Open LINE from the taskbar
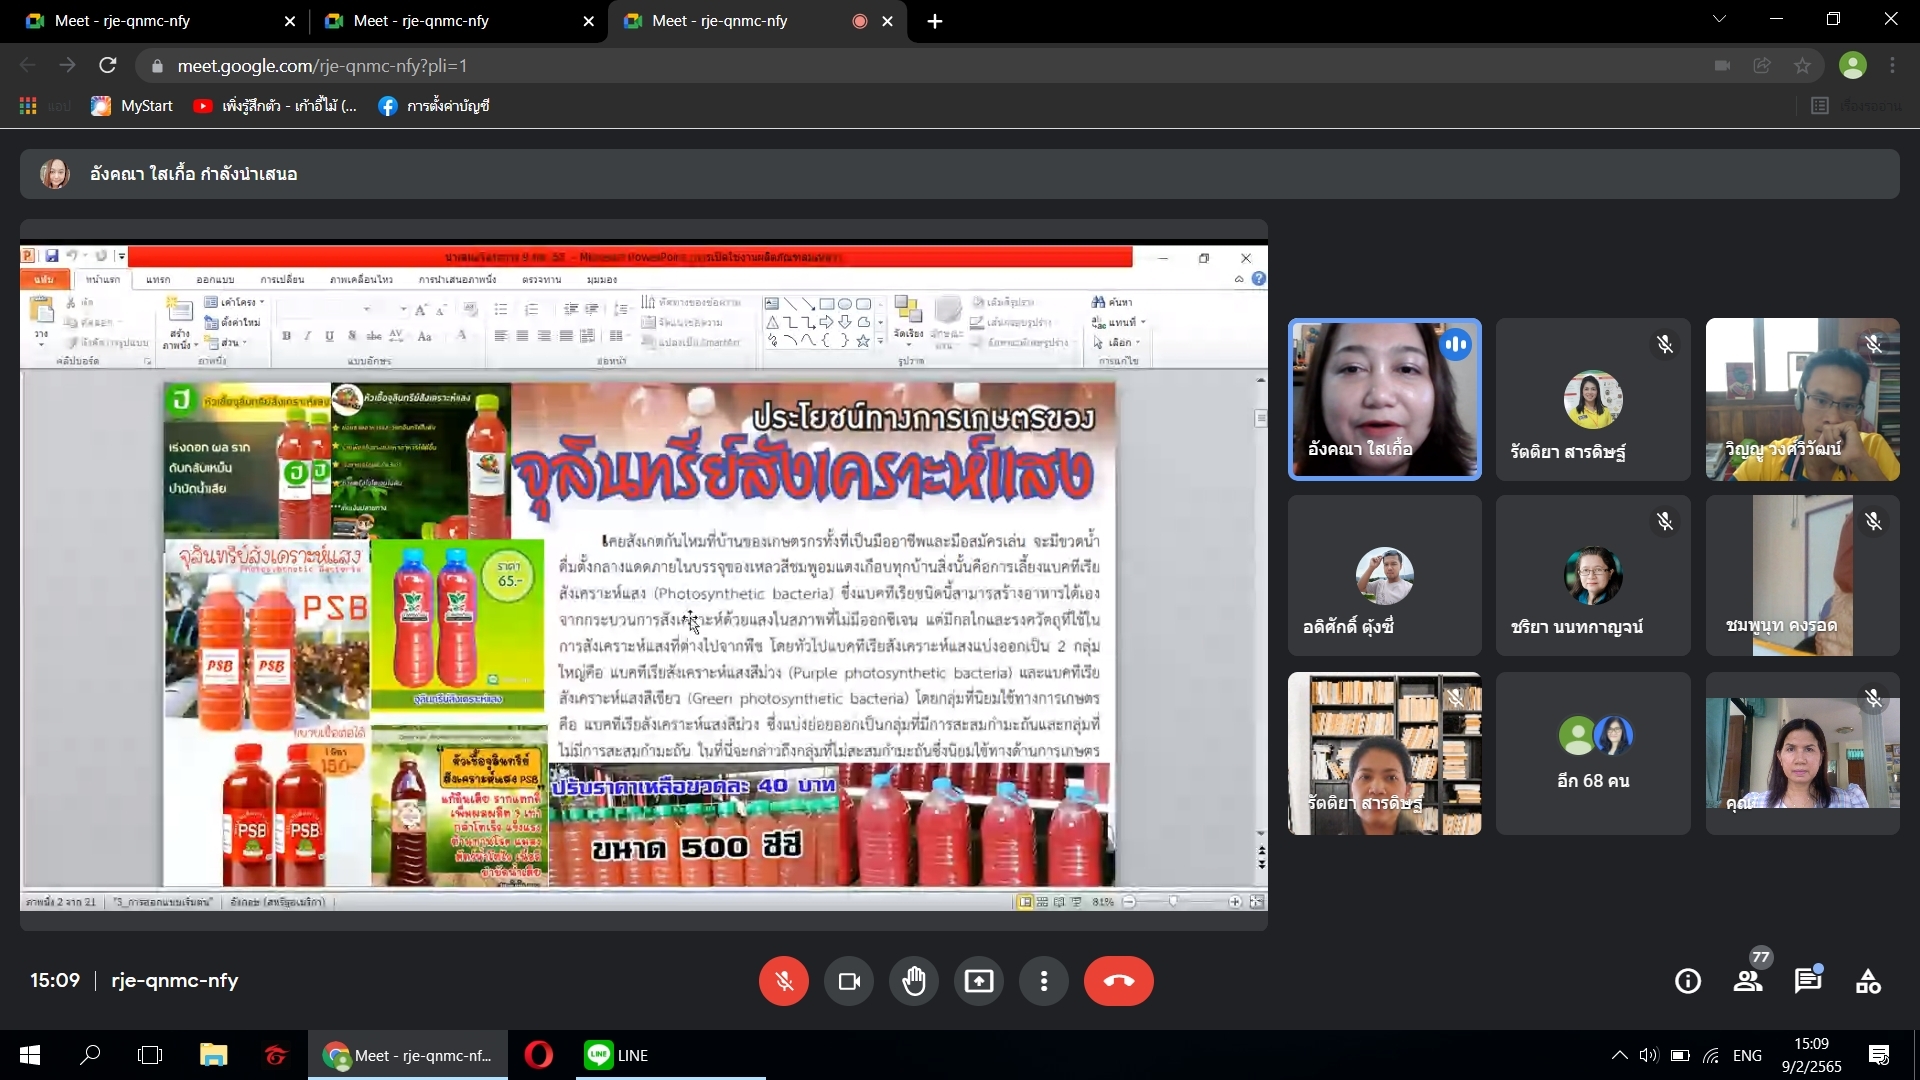The image size is (1920, 1080). pyautogui.click(x=617, y=1055)
